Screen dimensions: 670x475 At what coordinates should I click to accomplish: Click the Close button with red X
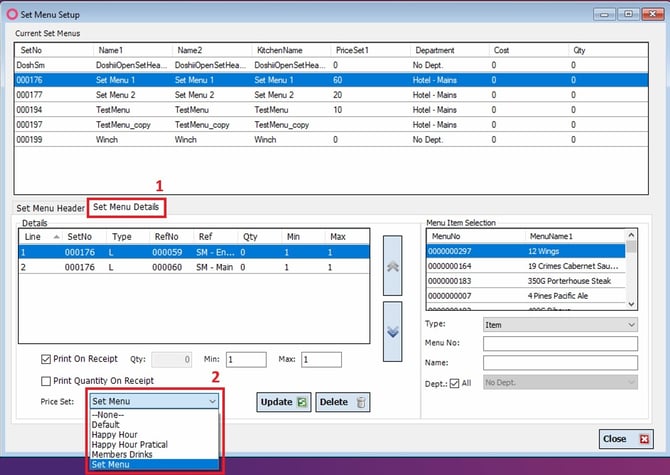pyautogui.click(x=626, y=439)
